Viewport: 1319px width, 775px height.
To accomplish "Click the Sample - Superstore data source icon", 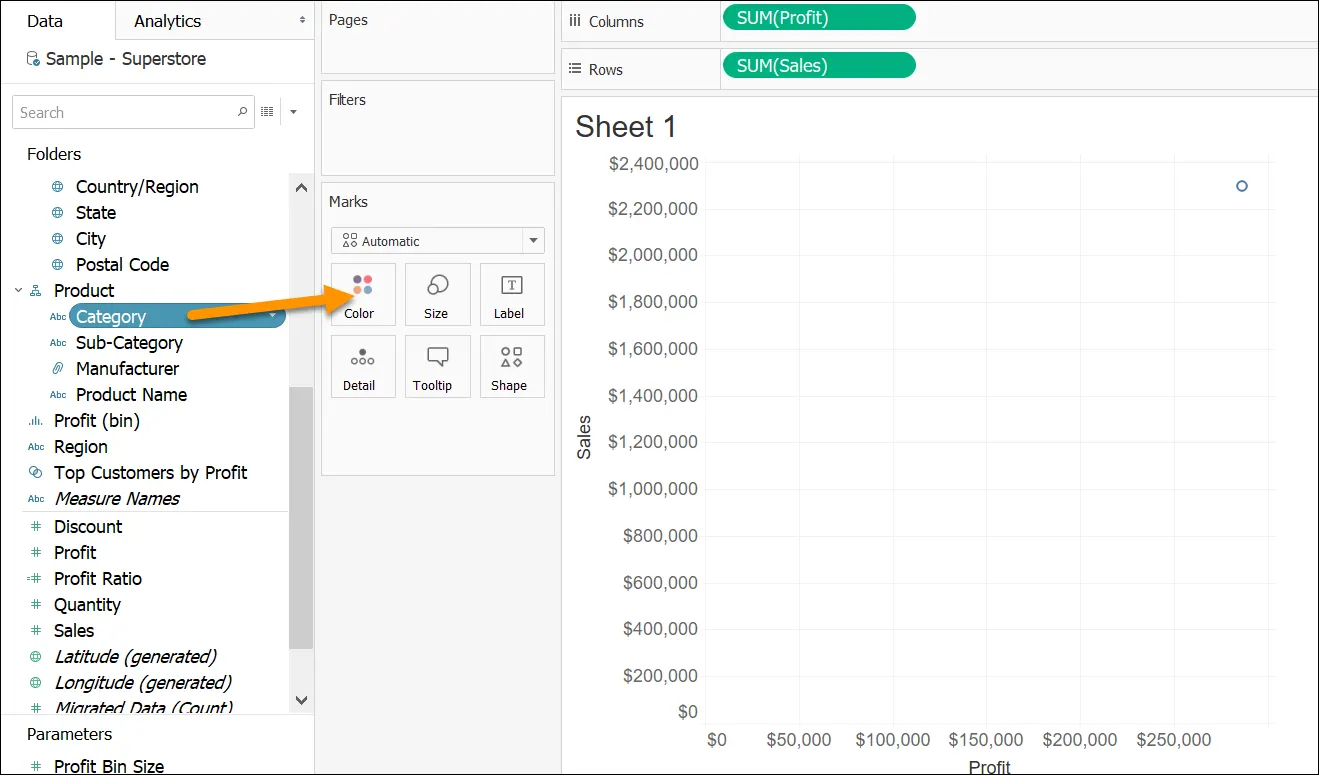I will click(x=33, y=59).
